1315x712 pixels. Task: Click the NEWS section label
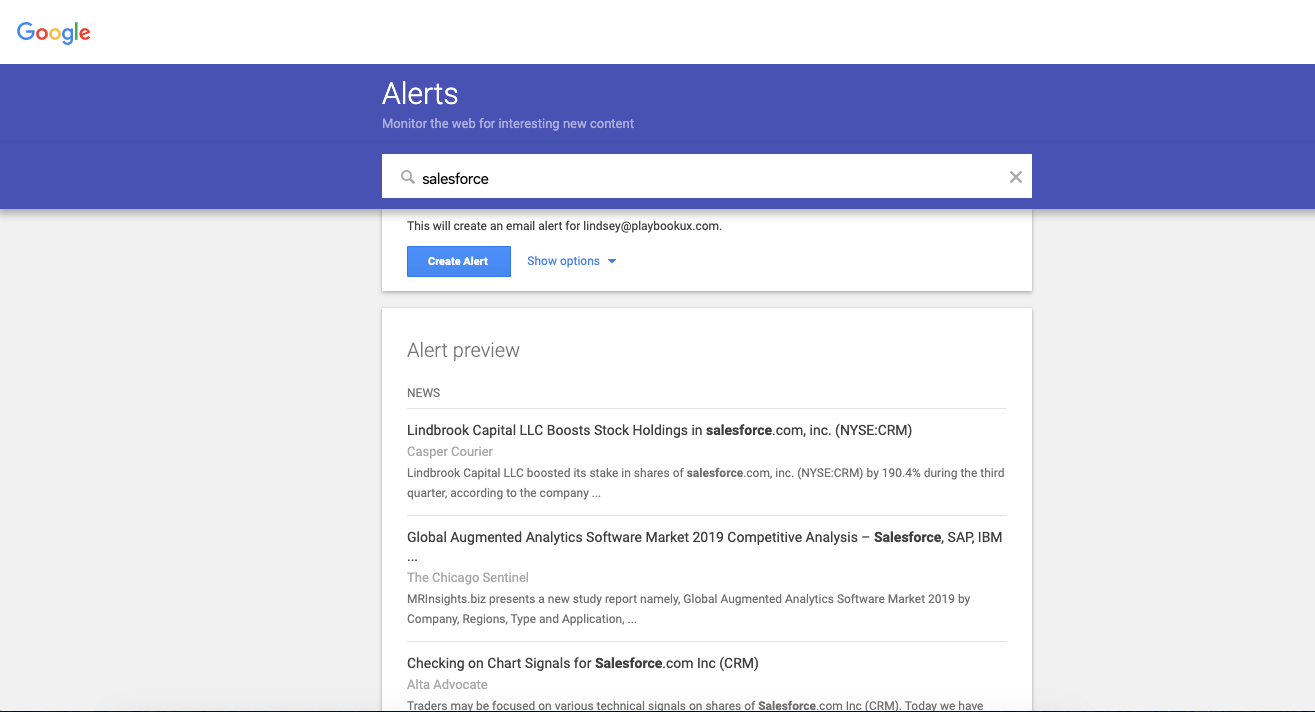coord(424,393)
